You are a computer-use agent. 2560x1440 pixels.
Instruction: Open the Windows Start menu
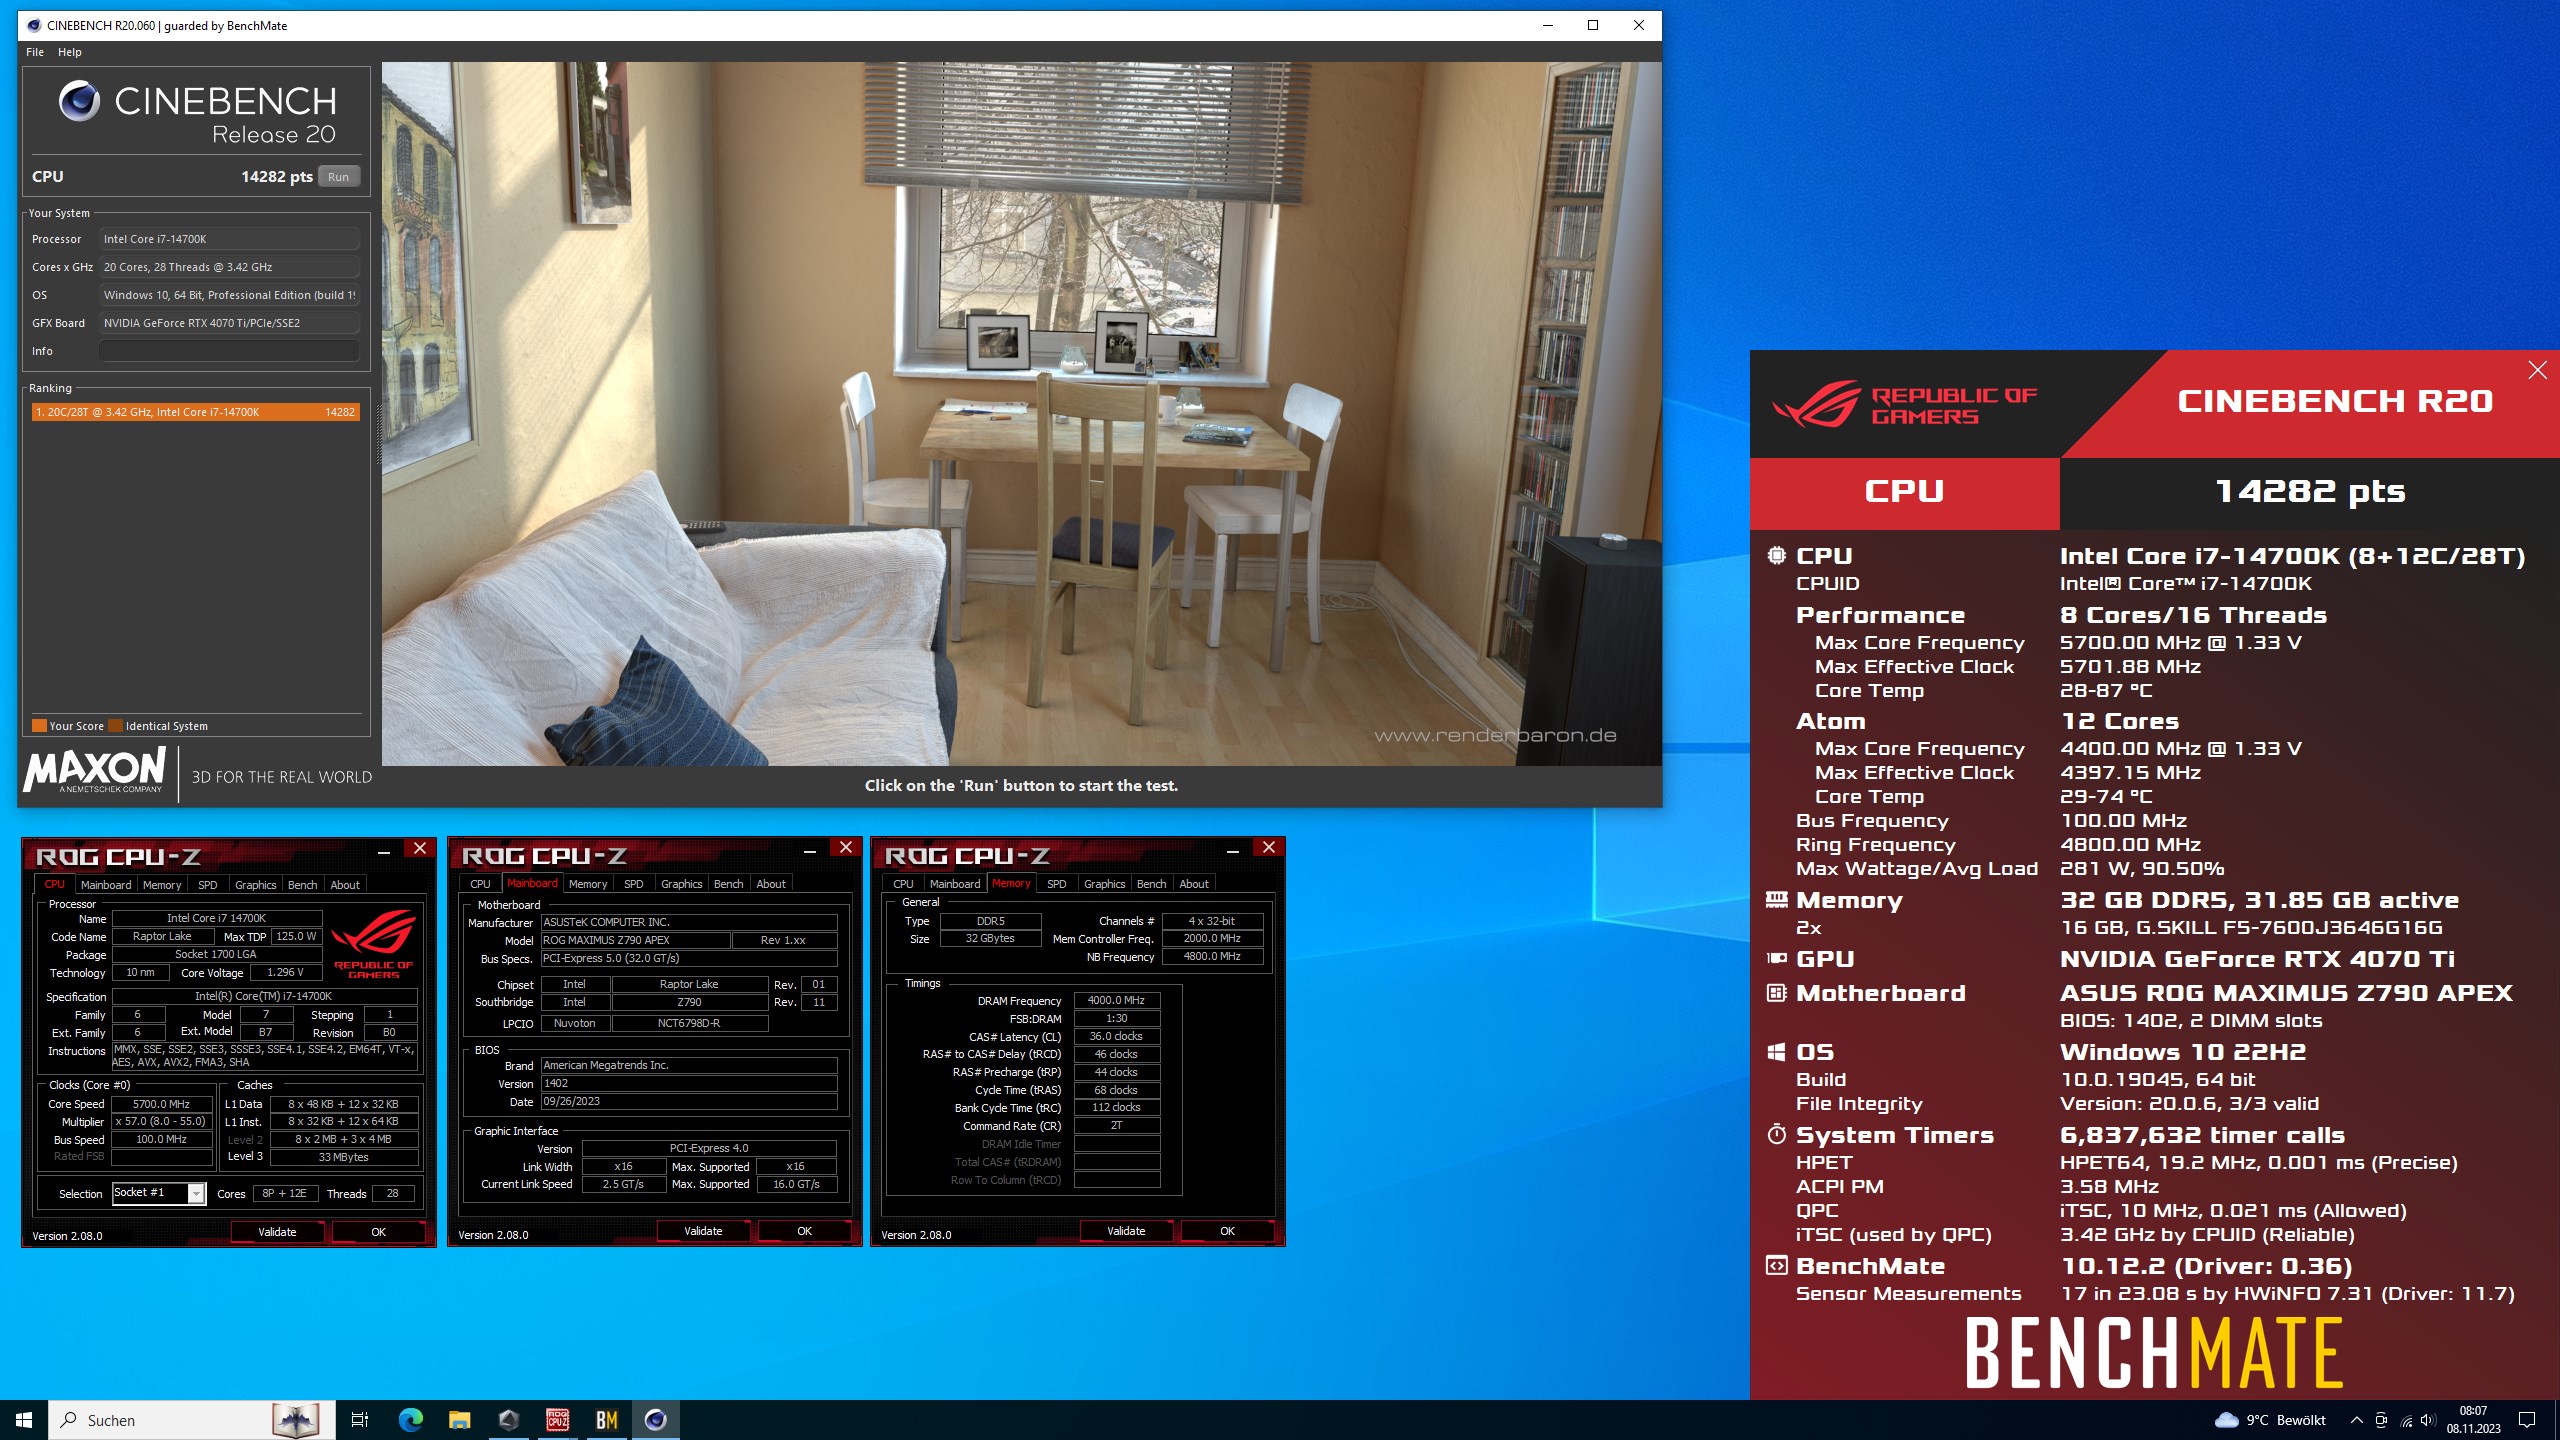pyautogui.click(x=24, y=1420)
